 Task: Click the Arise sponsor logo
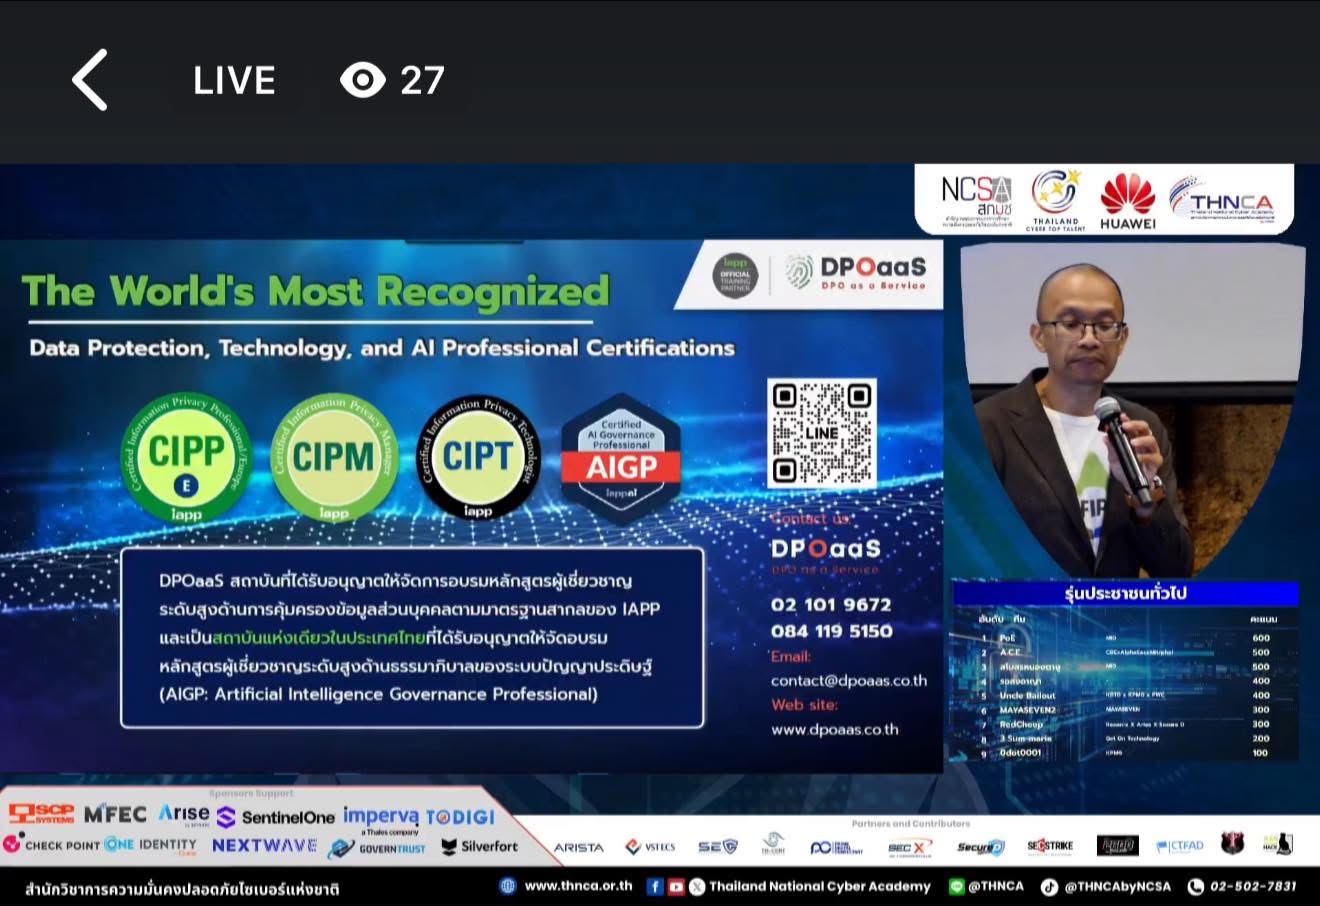184,814
